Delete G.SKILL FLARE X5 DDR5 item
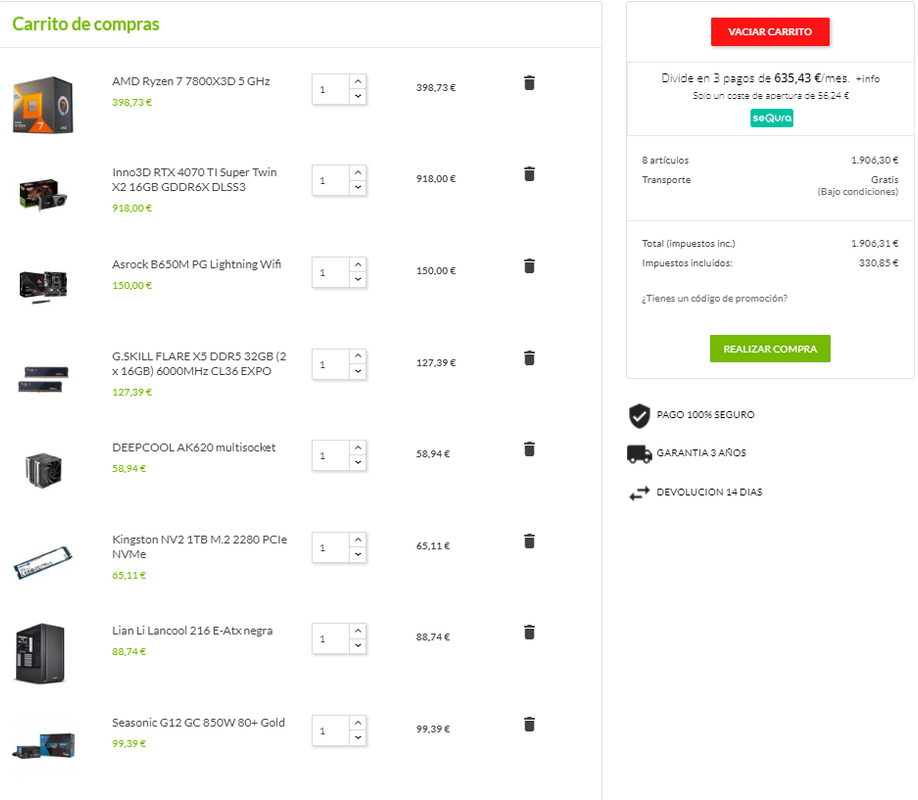 tap(529, 358)
